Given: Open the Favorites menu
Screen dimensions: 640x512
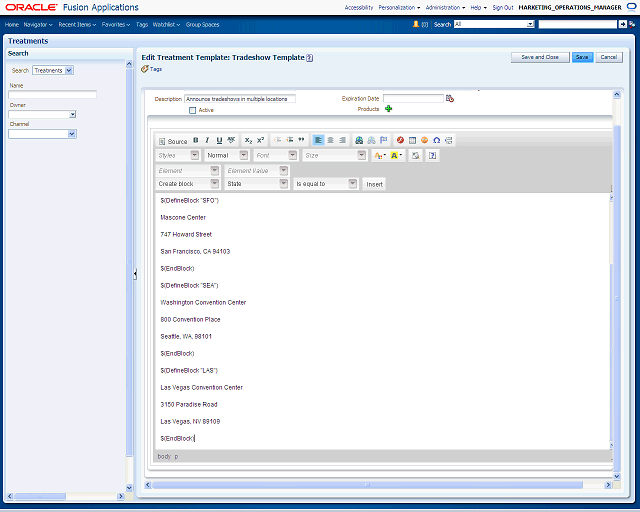Looking at the screenshot, I should (116, 24).
